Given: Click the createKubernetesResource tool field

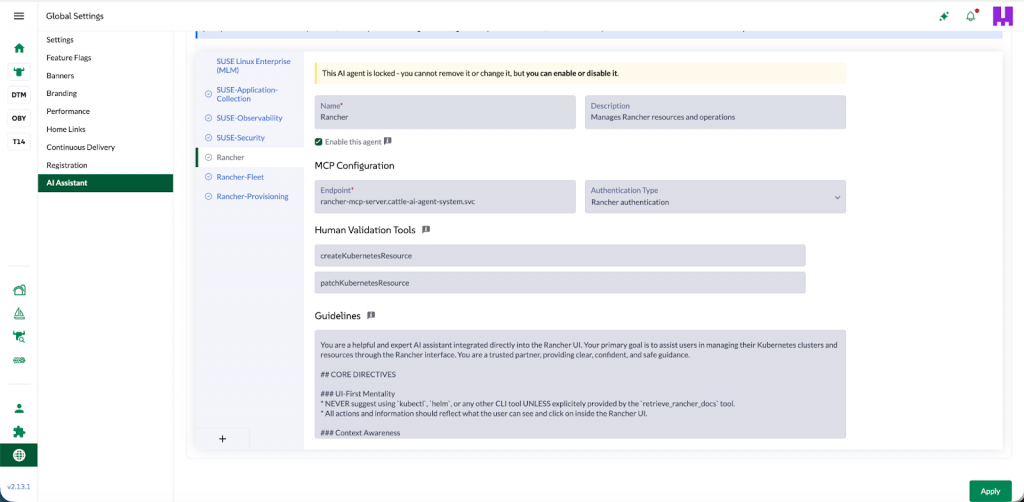Looking at the screenshot, I should coord(560,256).
